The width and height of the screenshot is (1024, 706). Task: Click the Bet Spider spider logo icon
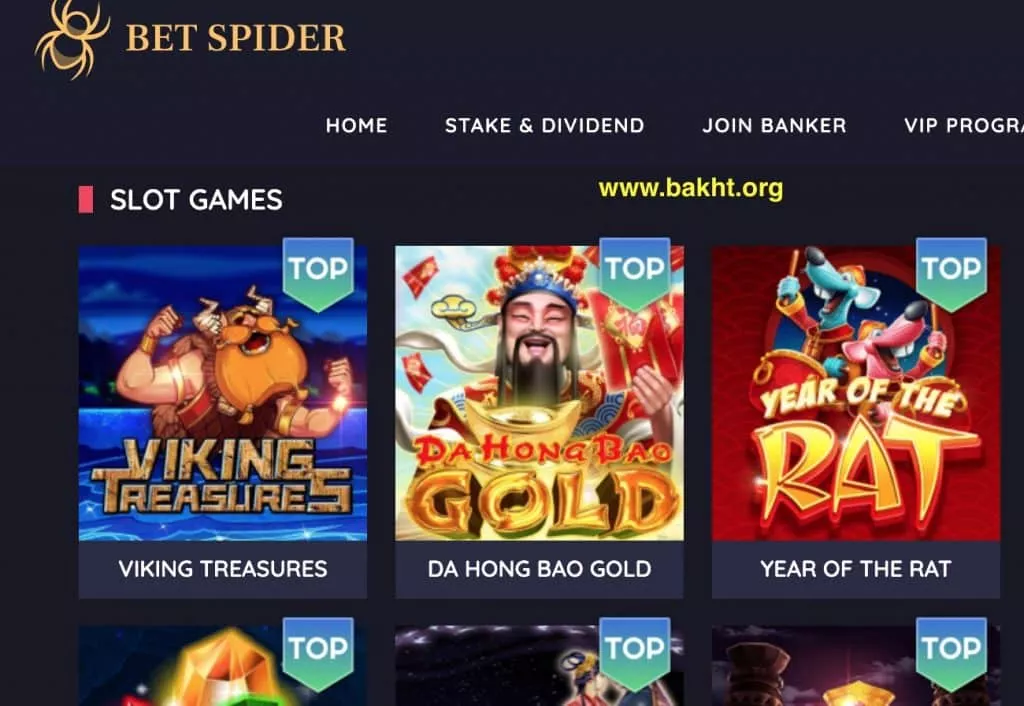[72, 38]
